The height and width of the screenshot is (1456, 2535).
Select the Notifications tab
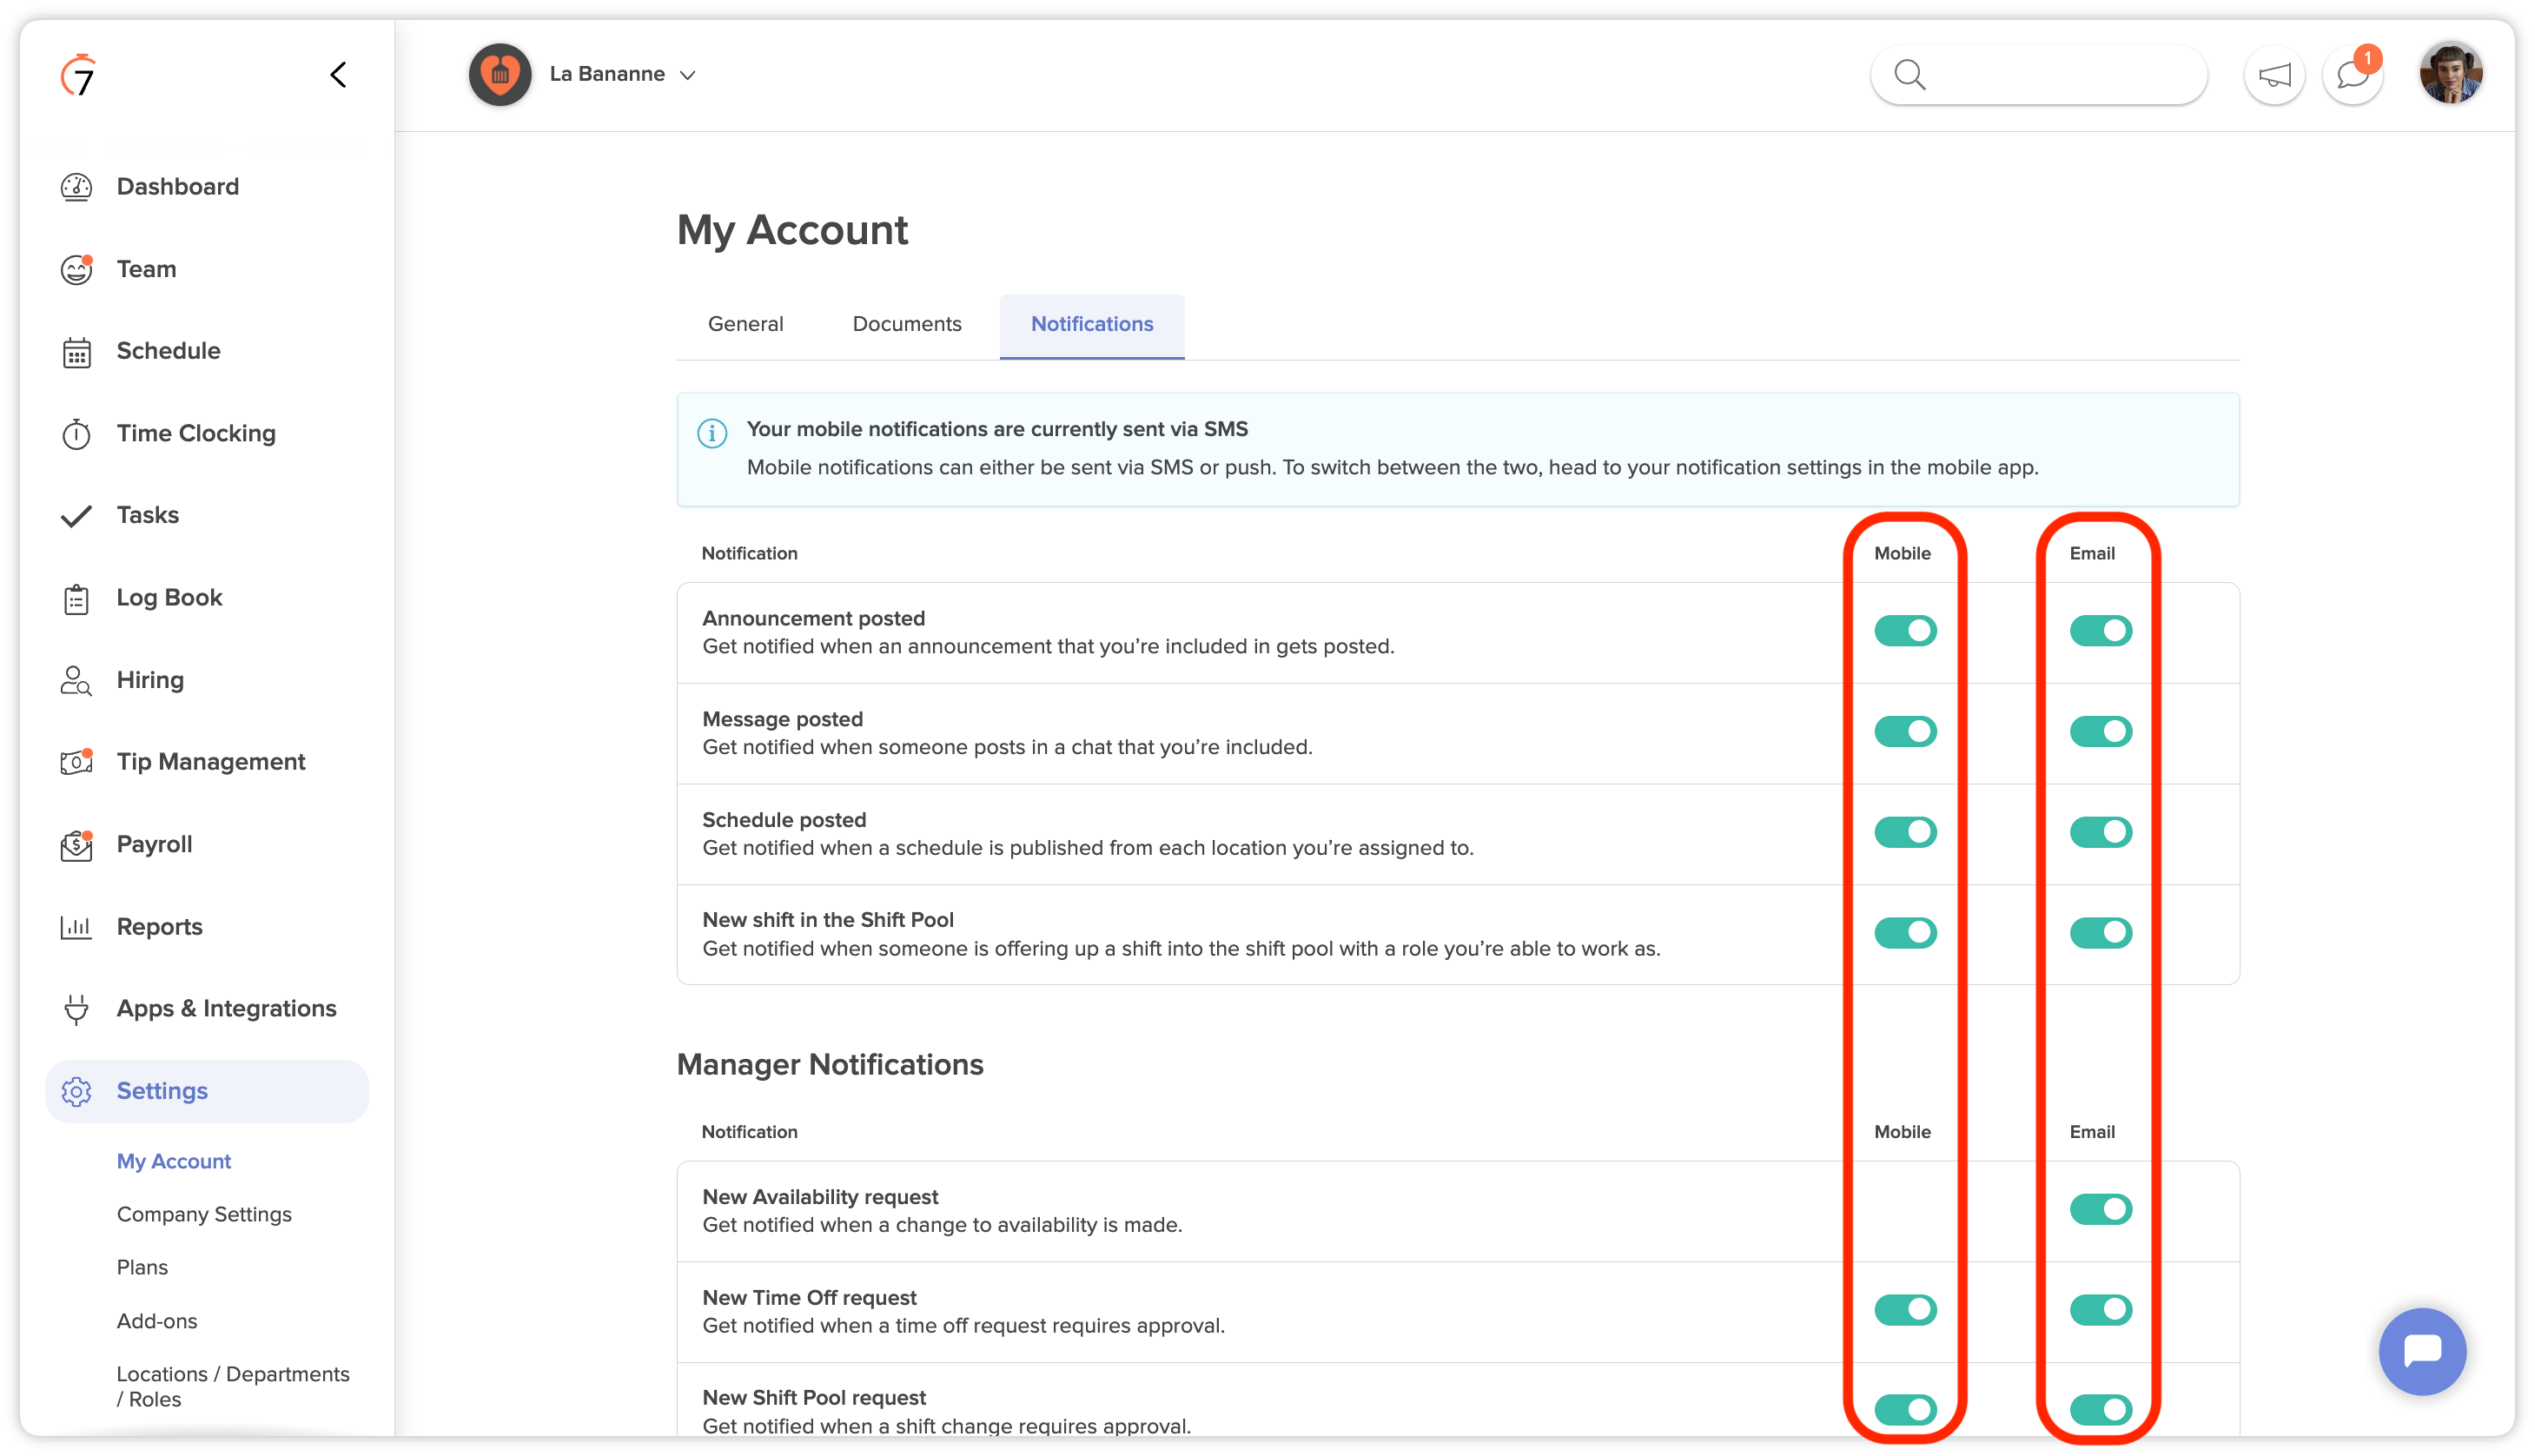click(x=1091, y=325)
